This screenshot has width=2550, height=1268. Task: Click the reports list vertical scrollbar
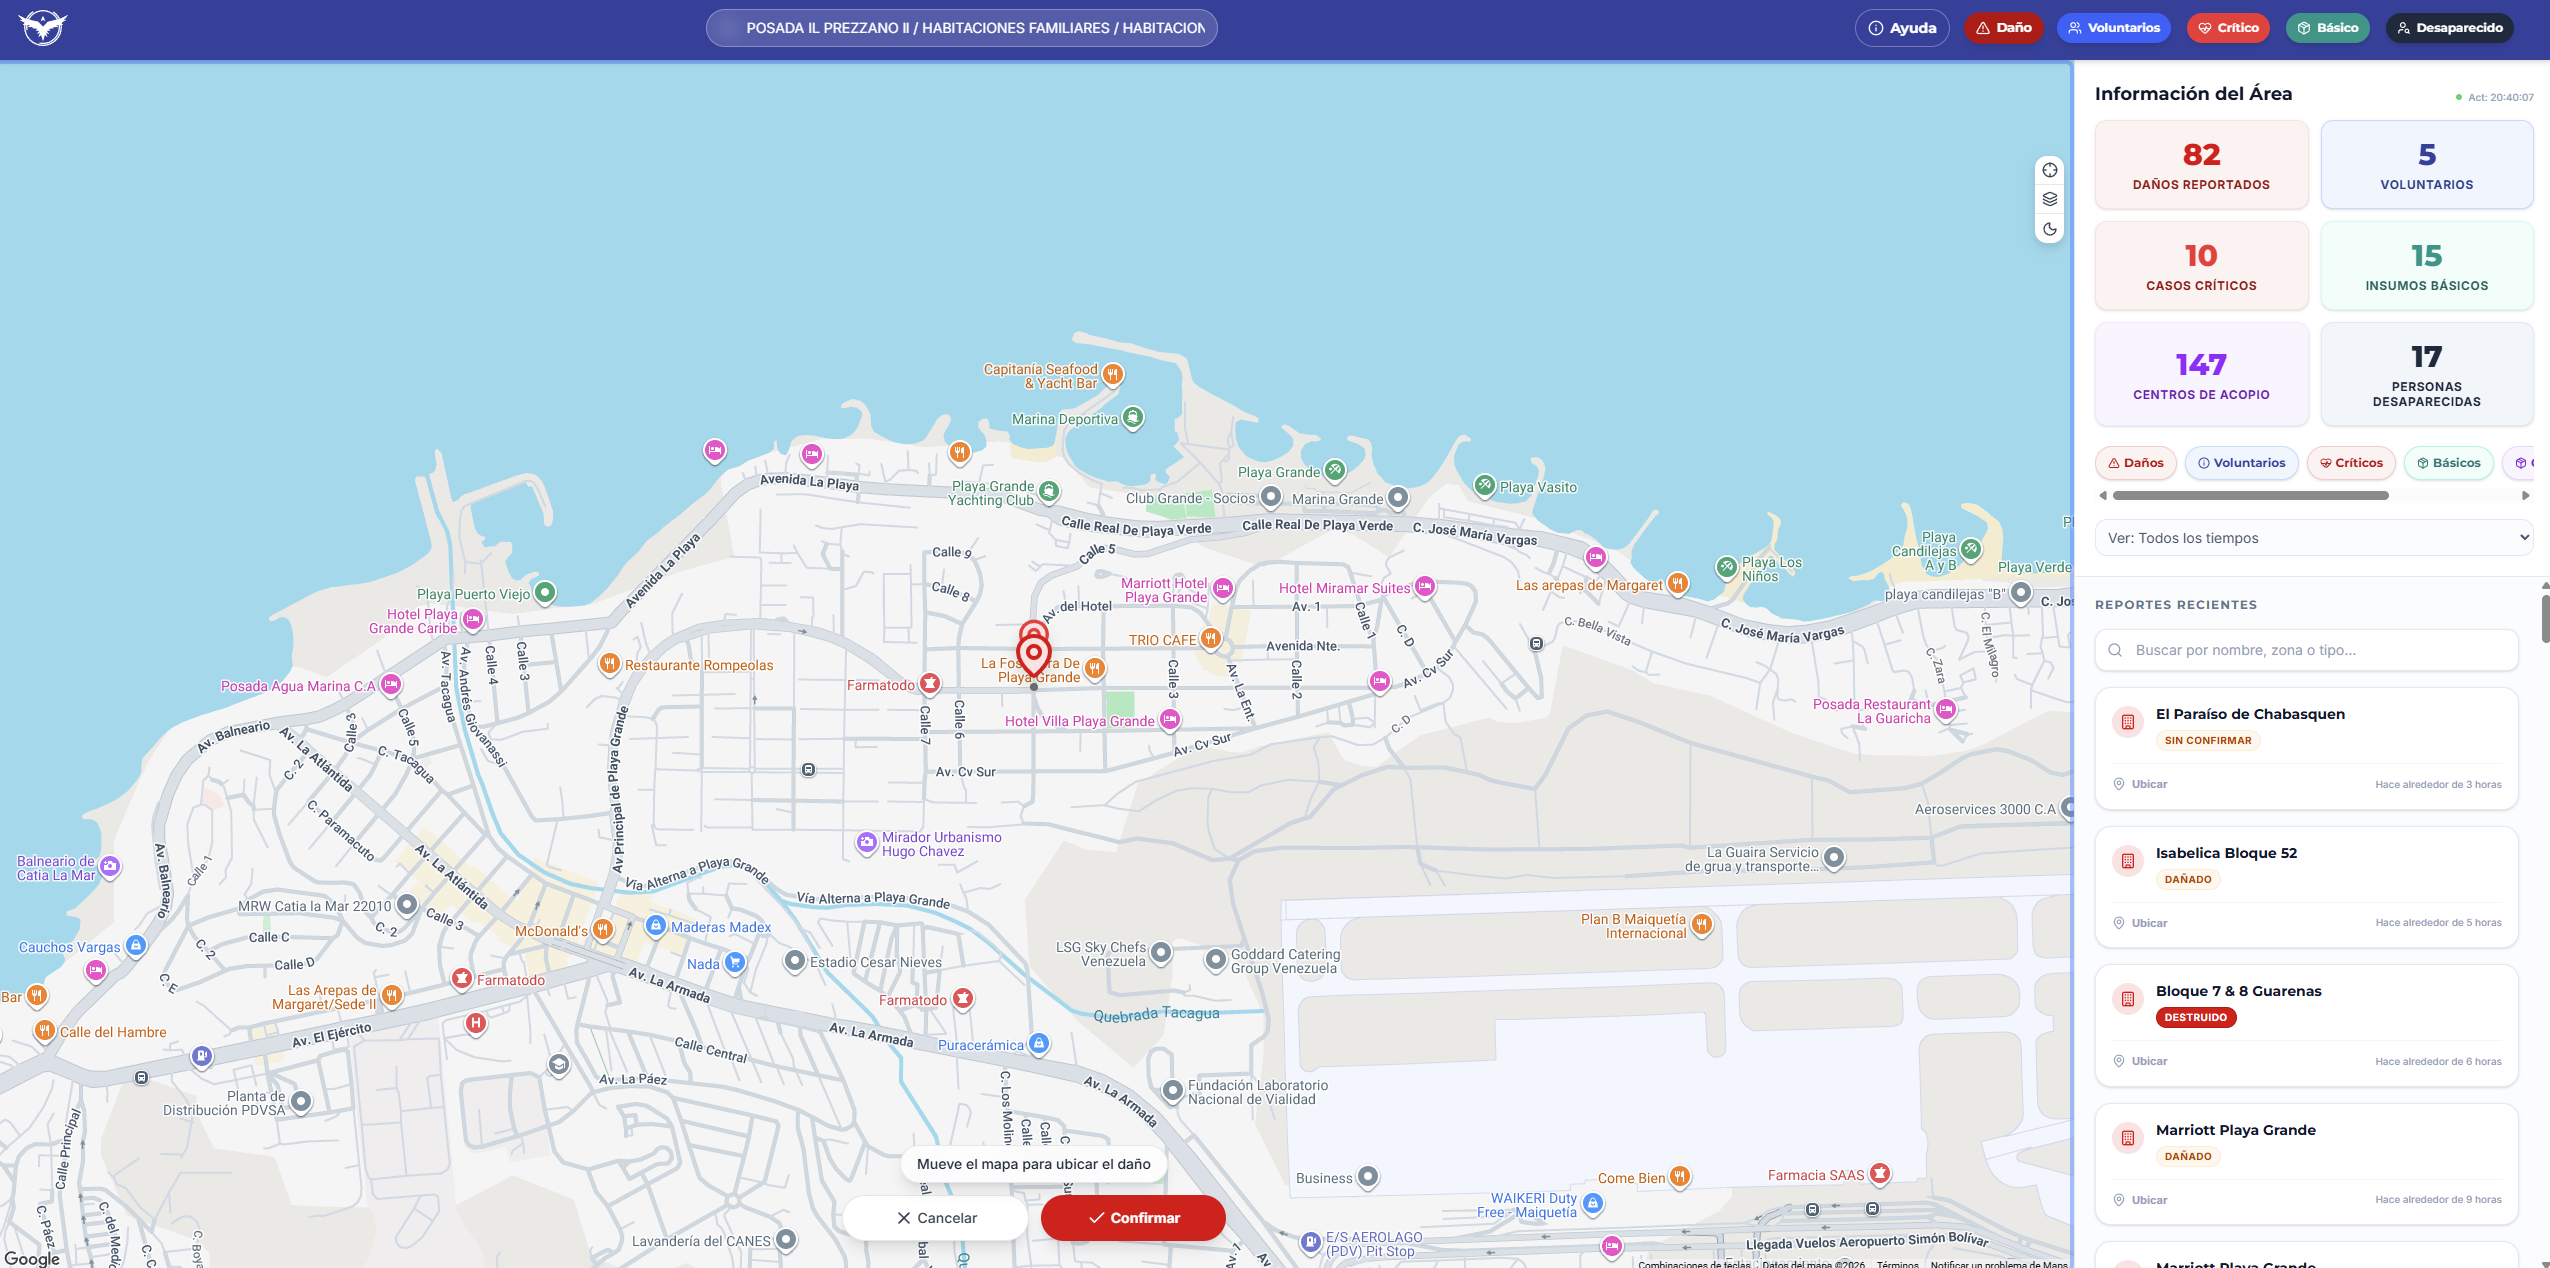coord(2545,620)
